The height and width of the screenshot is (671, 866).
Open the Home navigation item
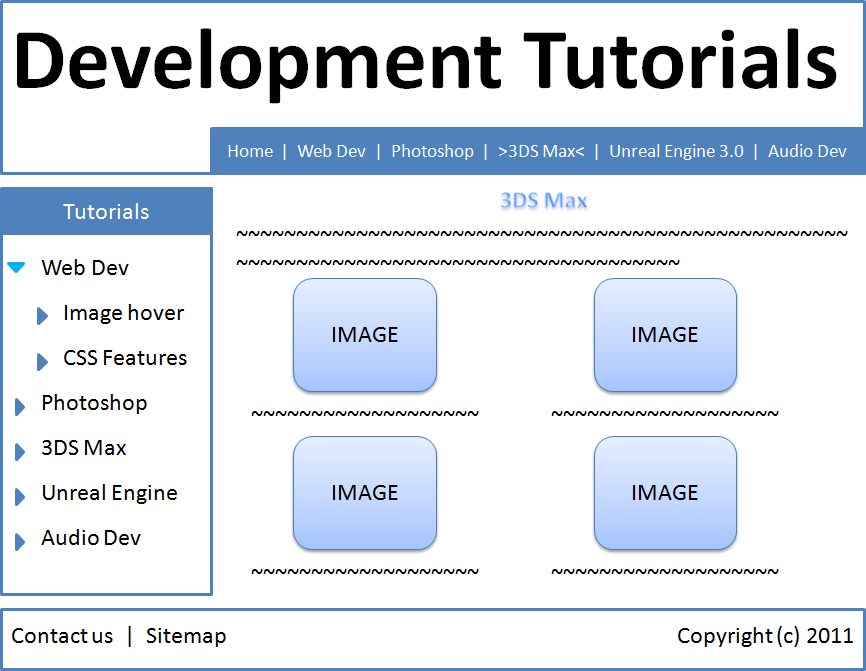pyautogui.click(x=250, y=151)
